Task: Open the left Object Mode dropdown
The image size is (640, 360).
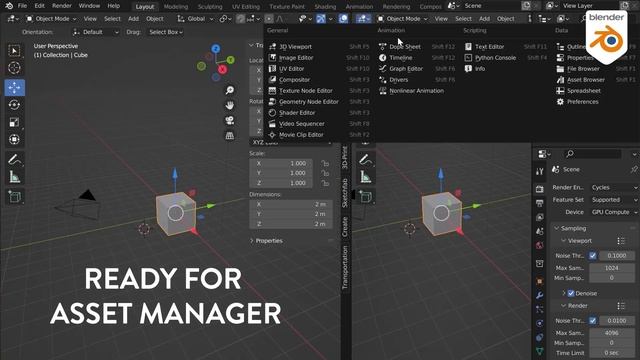Action: click(51, 19)
